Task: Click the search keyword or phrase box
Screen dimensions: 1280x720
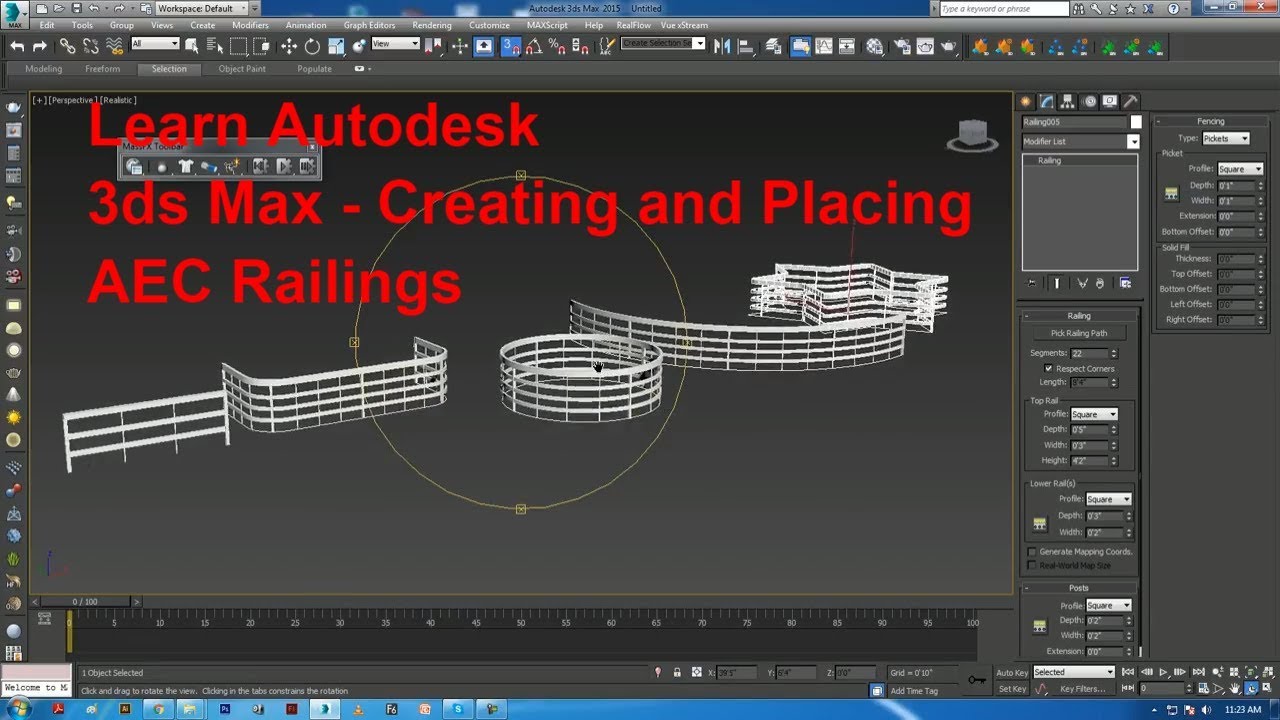Action: click(1004, 8)
